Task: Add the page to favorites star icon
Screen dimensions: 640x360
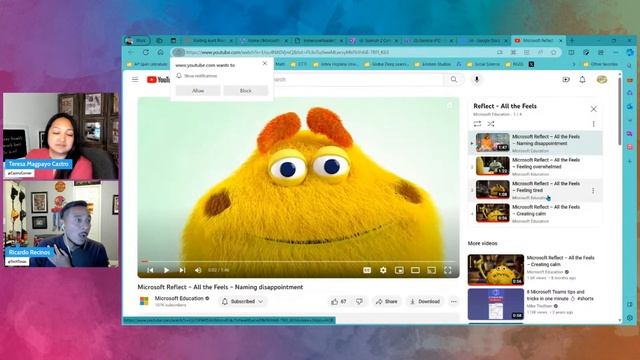Action: pos(553,52)
